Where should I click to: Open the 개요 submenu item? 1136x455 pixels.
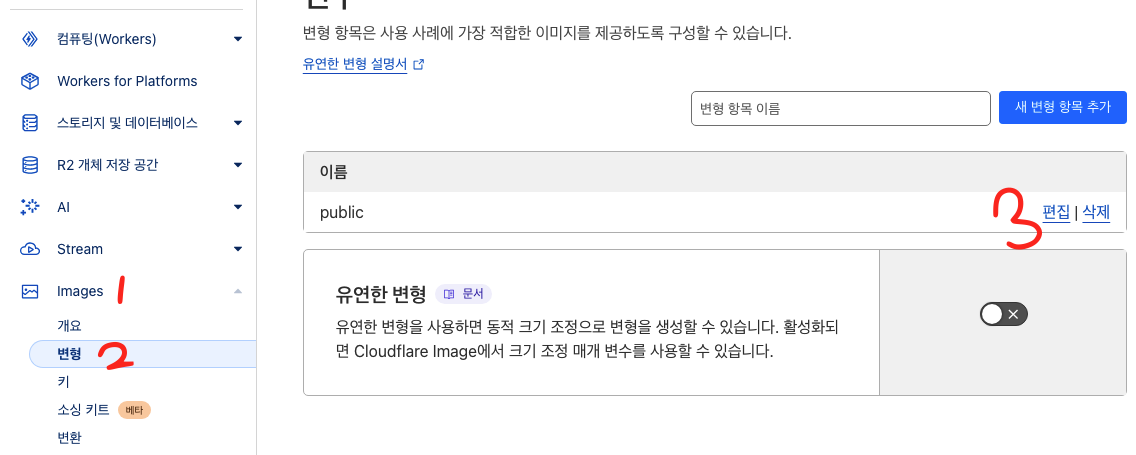(69, 325)
